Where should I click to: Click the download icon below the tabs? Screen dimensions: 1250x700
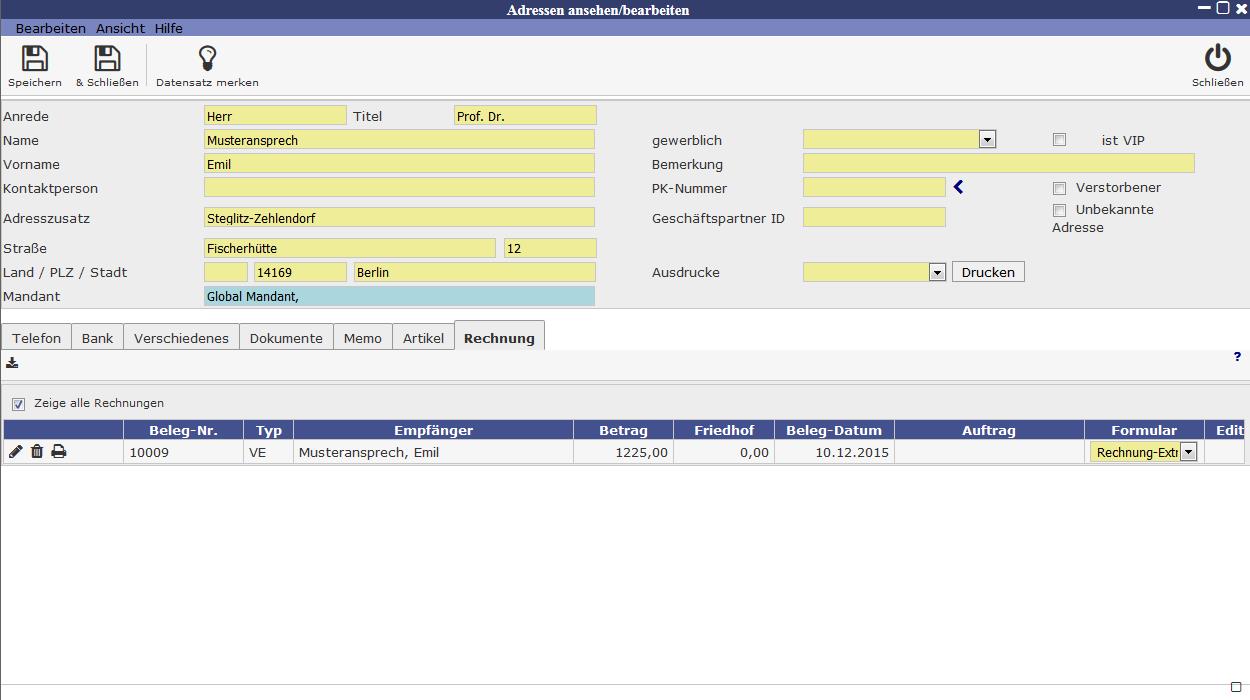click(x=12, y=363)
